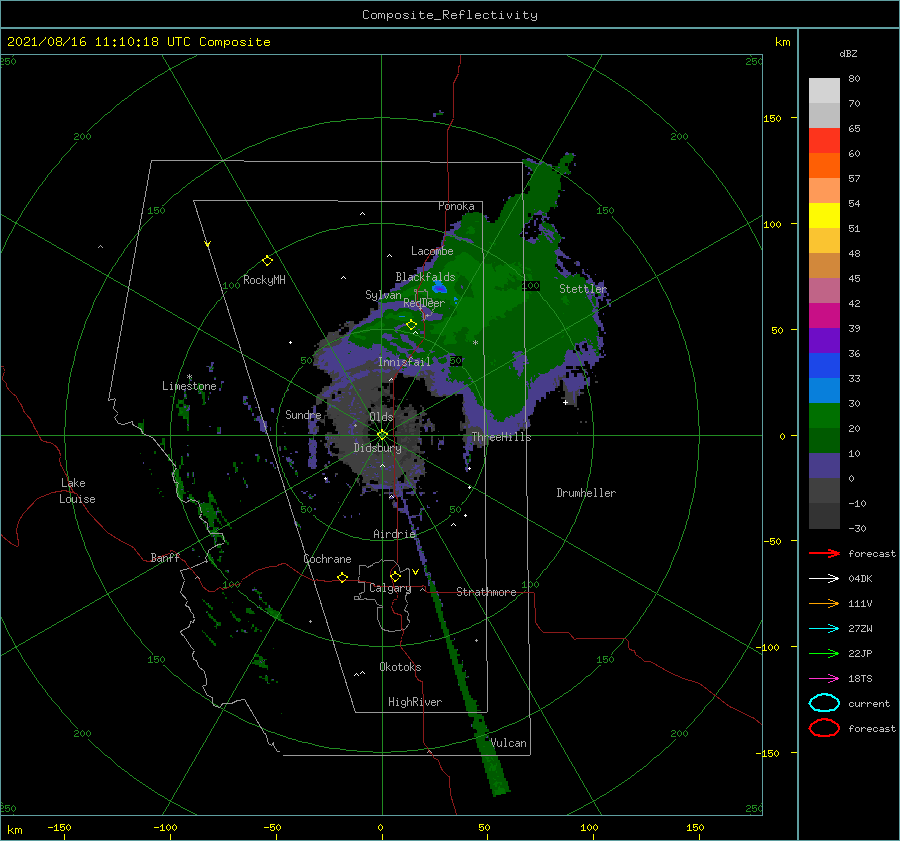
Task: Click the yellow diamond marker near RockyMH
Action: pos(267,261)
